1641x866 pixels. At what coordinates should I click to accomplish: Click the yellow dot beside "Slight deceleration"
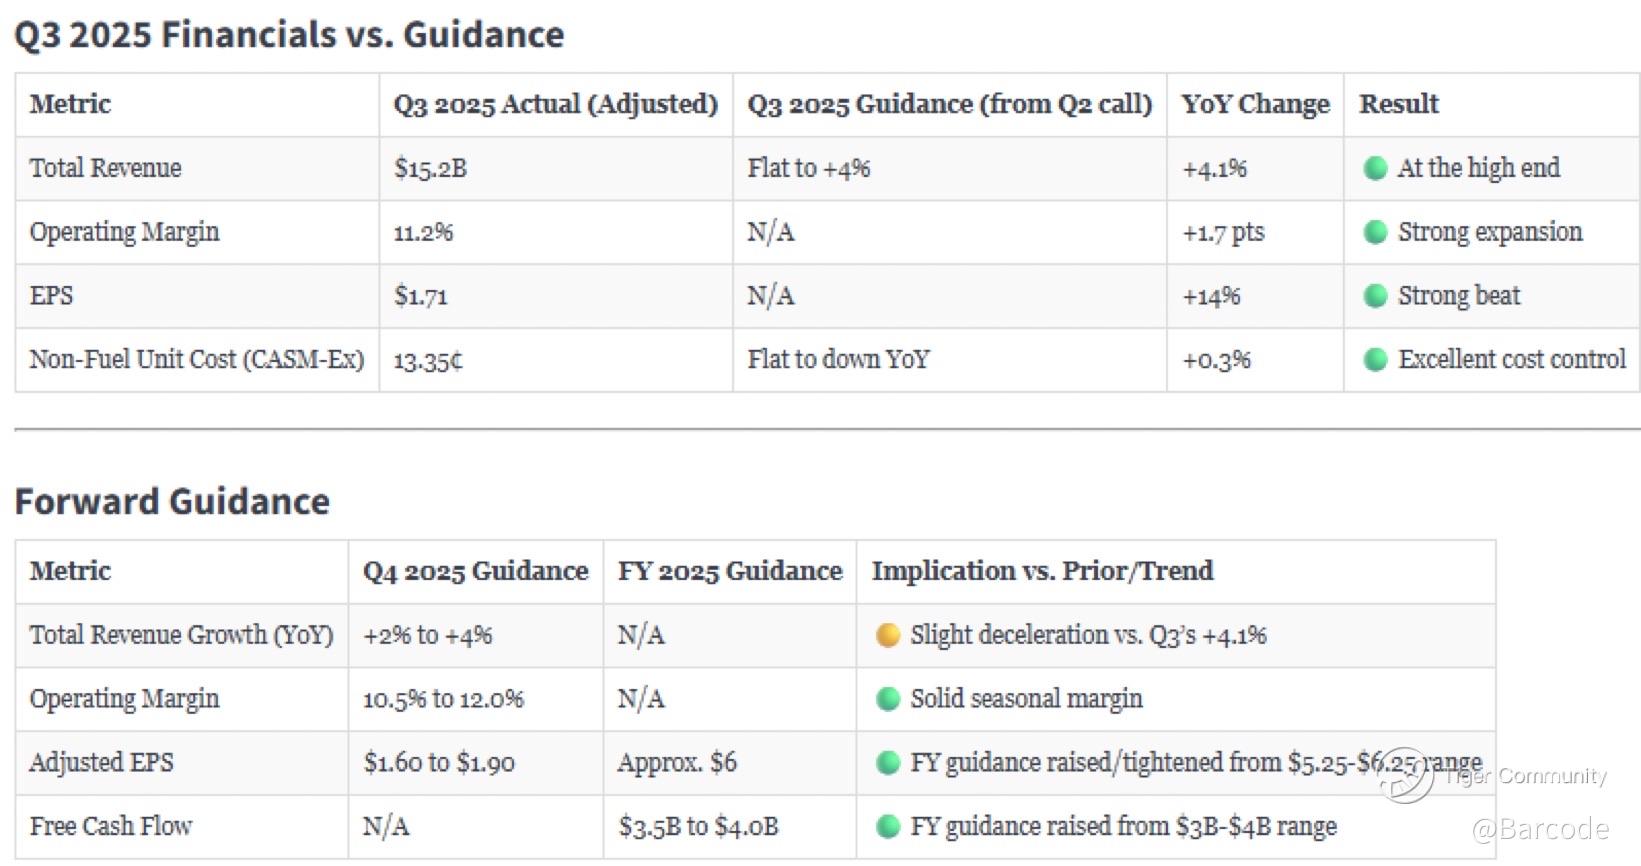tap(887, 635)
